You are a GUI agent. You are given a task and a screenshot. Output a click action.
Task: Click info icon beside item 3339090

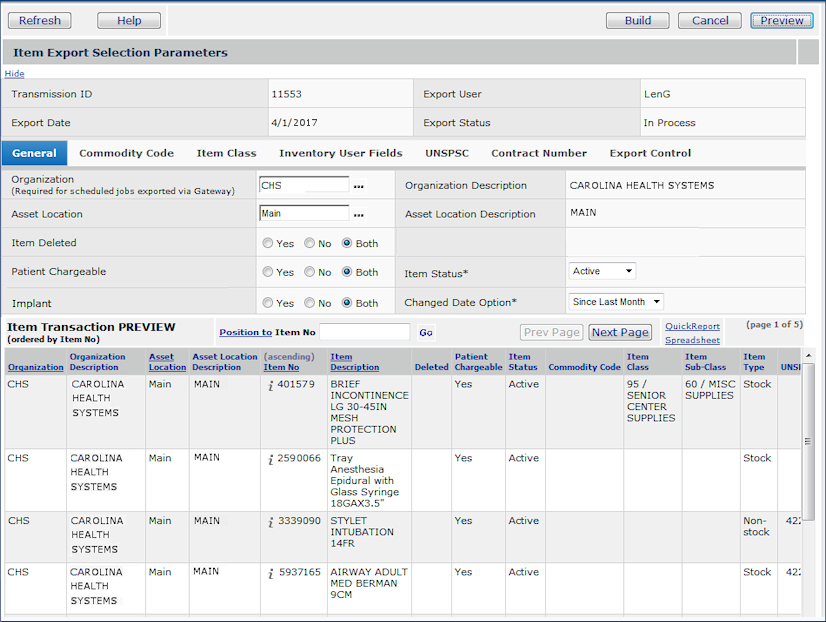click(270, 522)
